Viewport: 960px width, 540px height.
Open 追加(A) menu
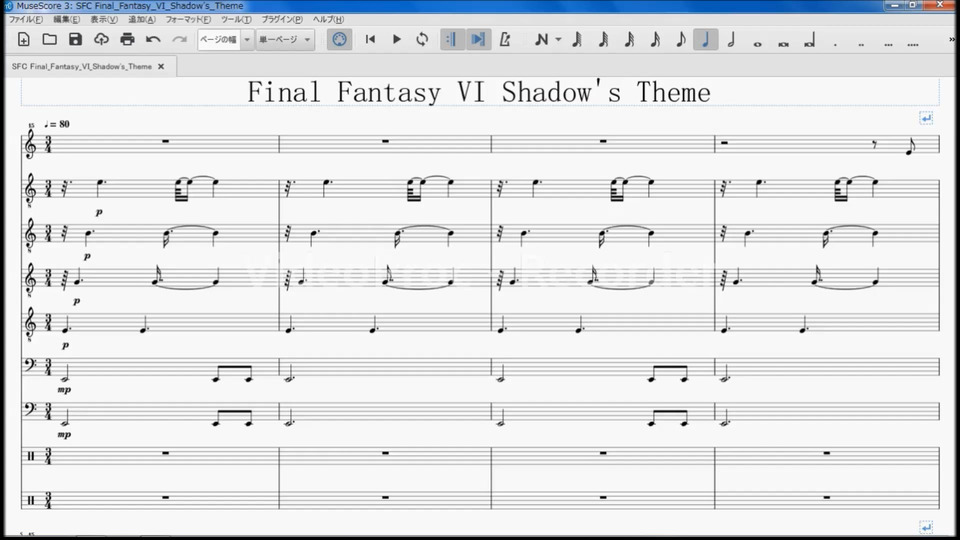[x=141, y=20]
